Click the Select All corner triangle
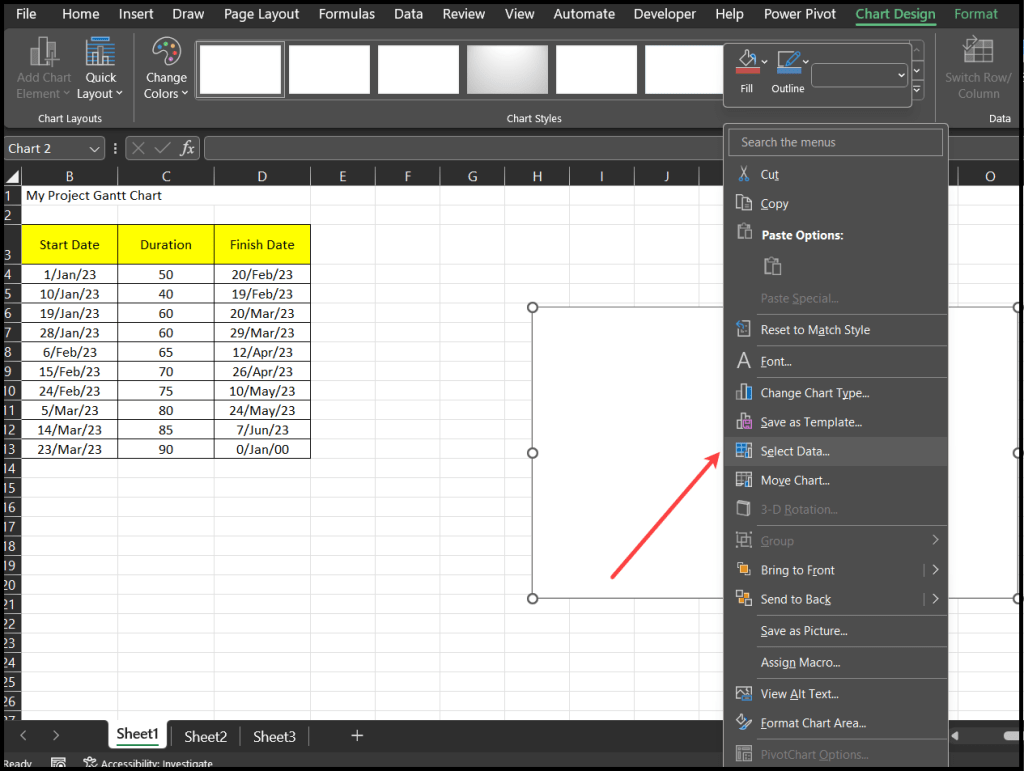 [x=12, y=176]
